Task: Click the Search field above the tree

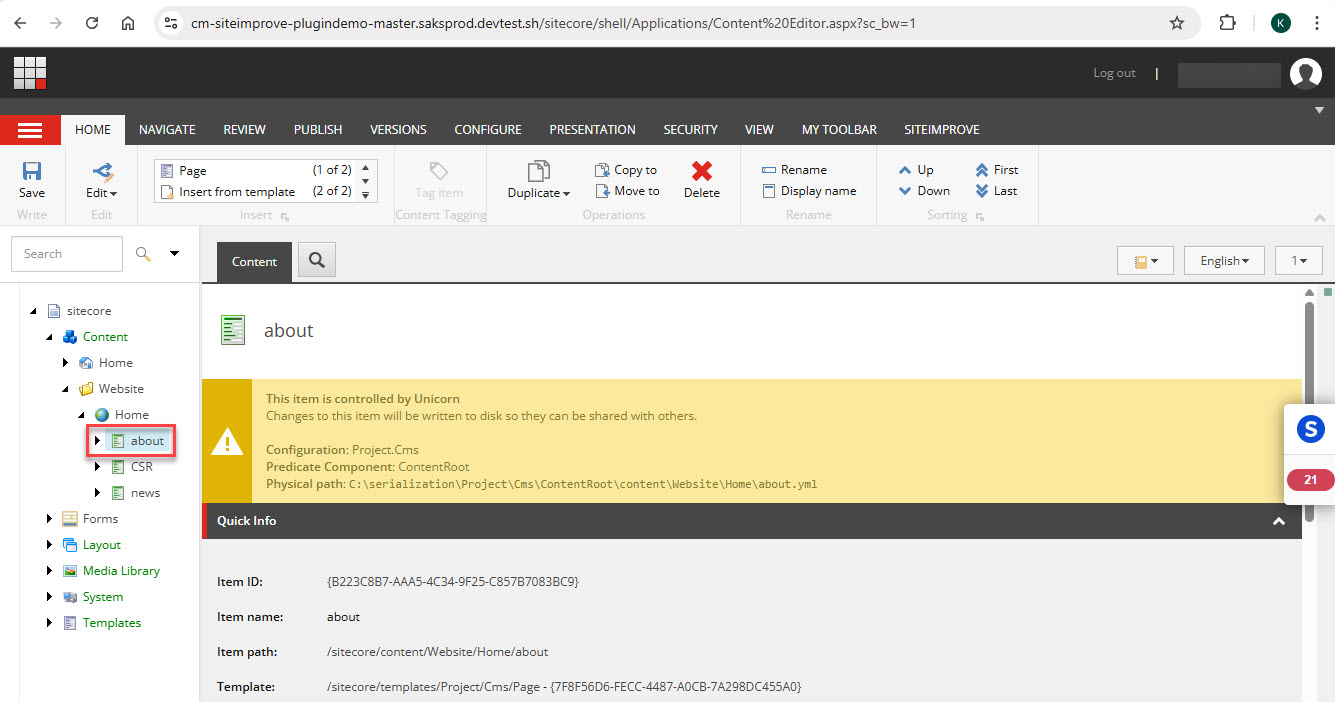Action: pos(66,253)
